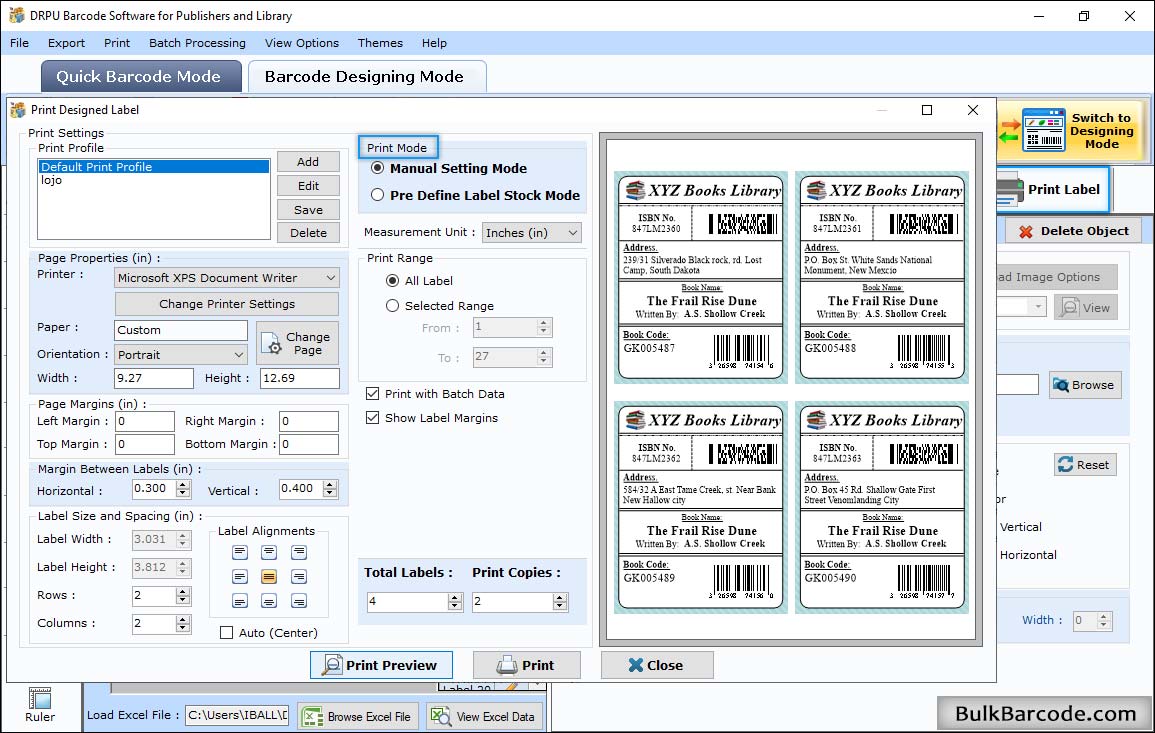Click the Rows spinner control
Viewport: 1155px width, 733px height.
click(x=183, y=595)
